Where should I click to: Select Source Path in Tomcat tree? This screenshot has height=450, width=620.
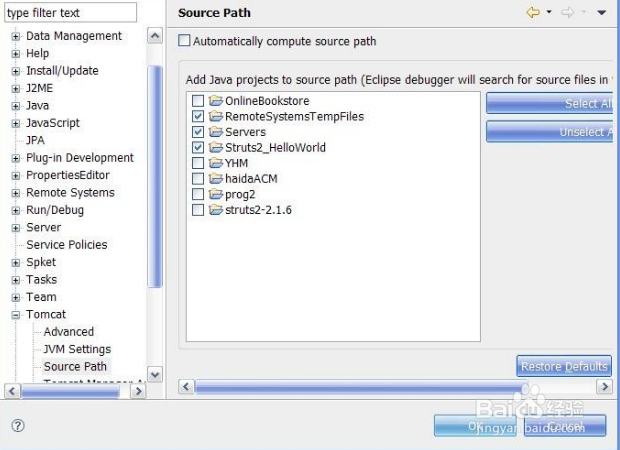point(75,367)
